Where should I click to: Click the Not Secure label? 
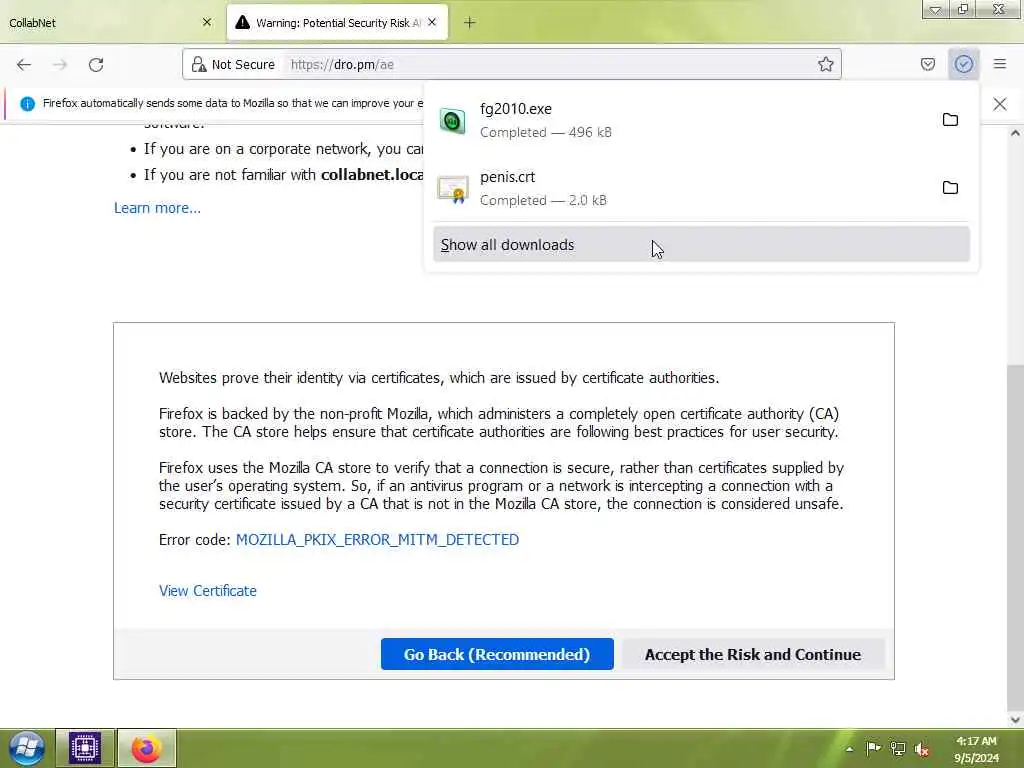(243, 64)
